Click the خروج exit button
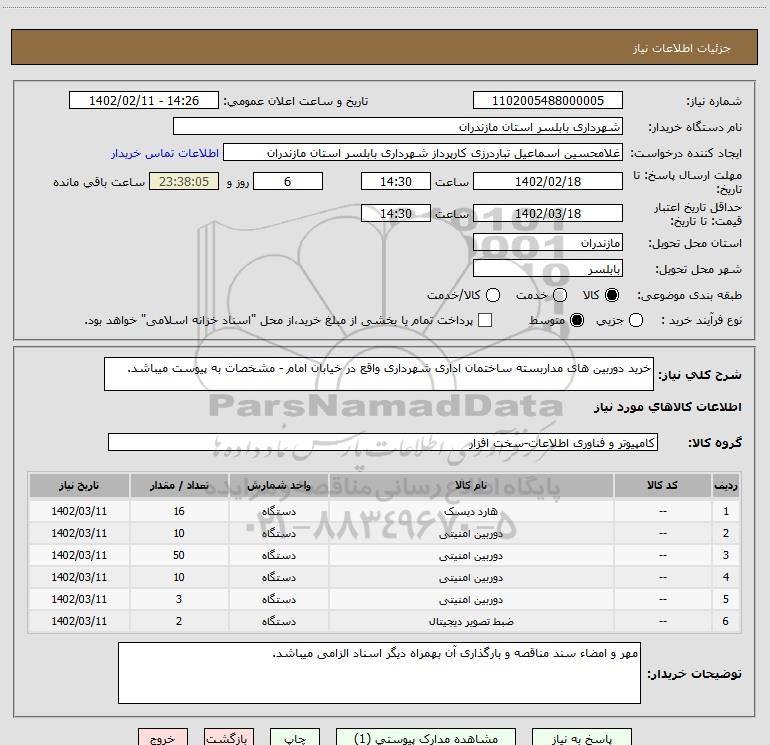 point(163,738)
